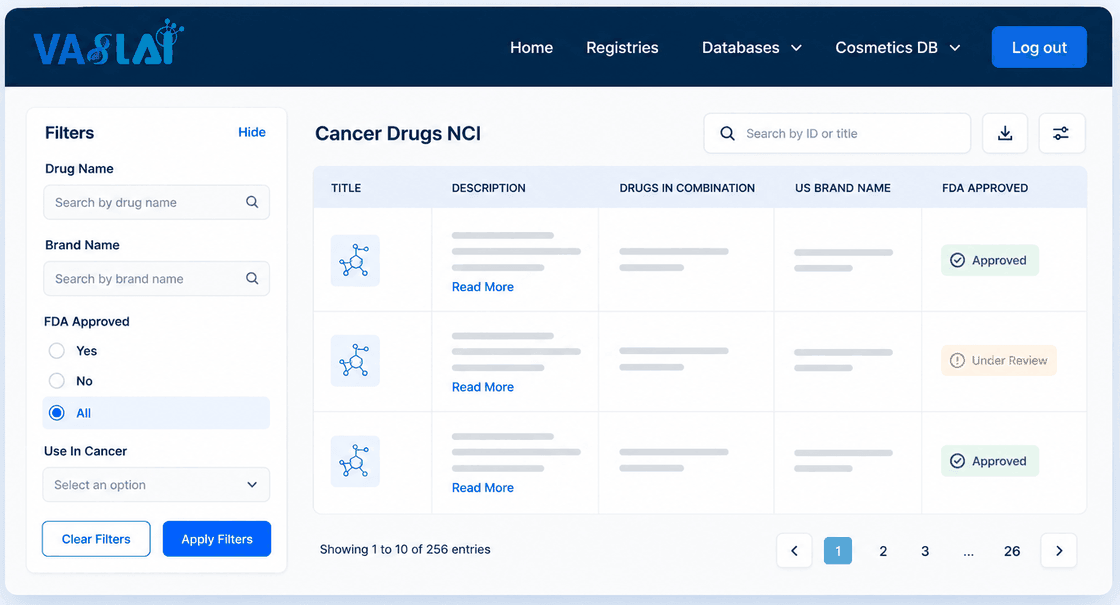1120x605 pixels.
Task: Click magnifier icon in Drug Name field
Action: [252, 202]
